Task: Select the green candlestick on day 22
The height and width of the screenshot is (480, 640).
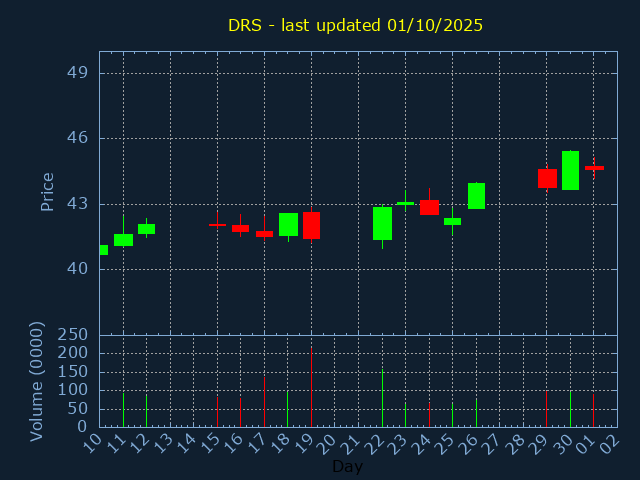Action: 382,223
